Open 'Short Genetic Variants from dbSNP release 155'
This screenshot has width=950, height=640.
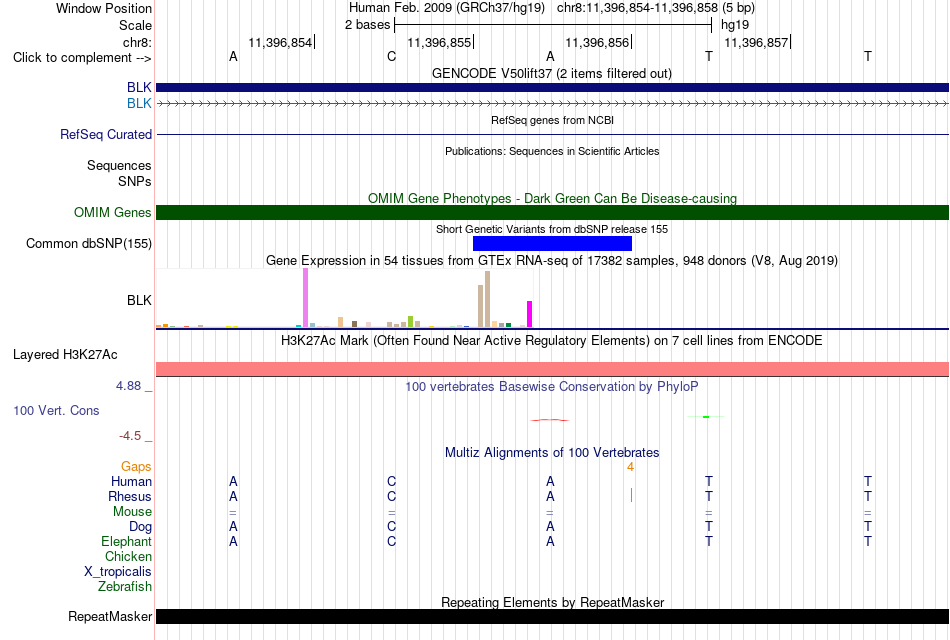click(x=552, y=229)
